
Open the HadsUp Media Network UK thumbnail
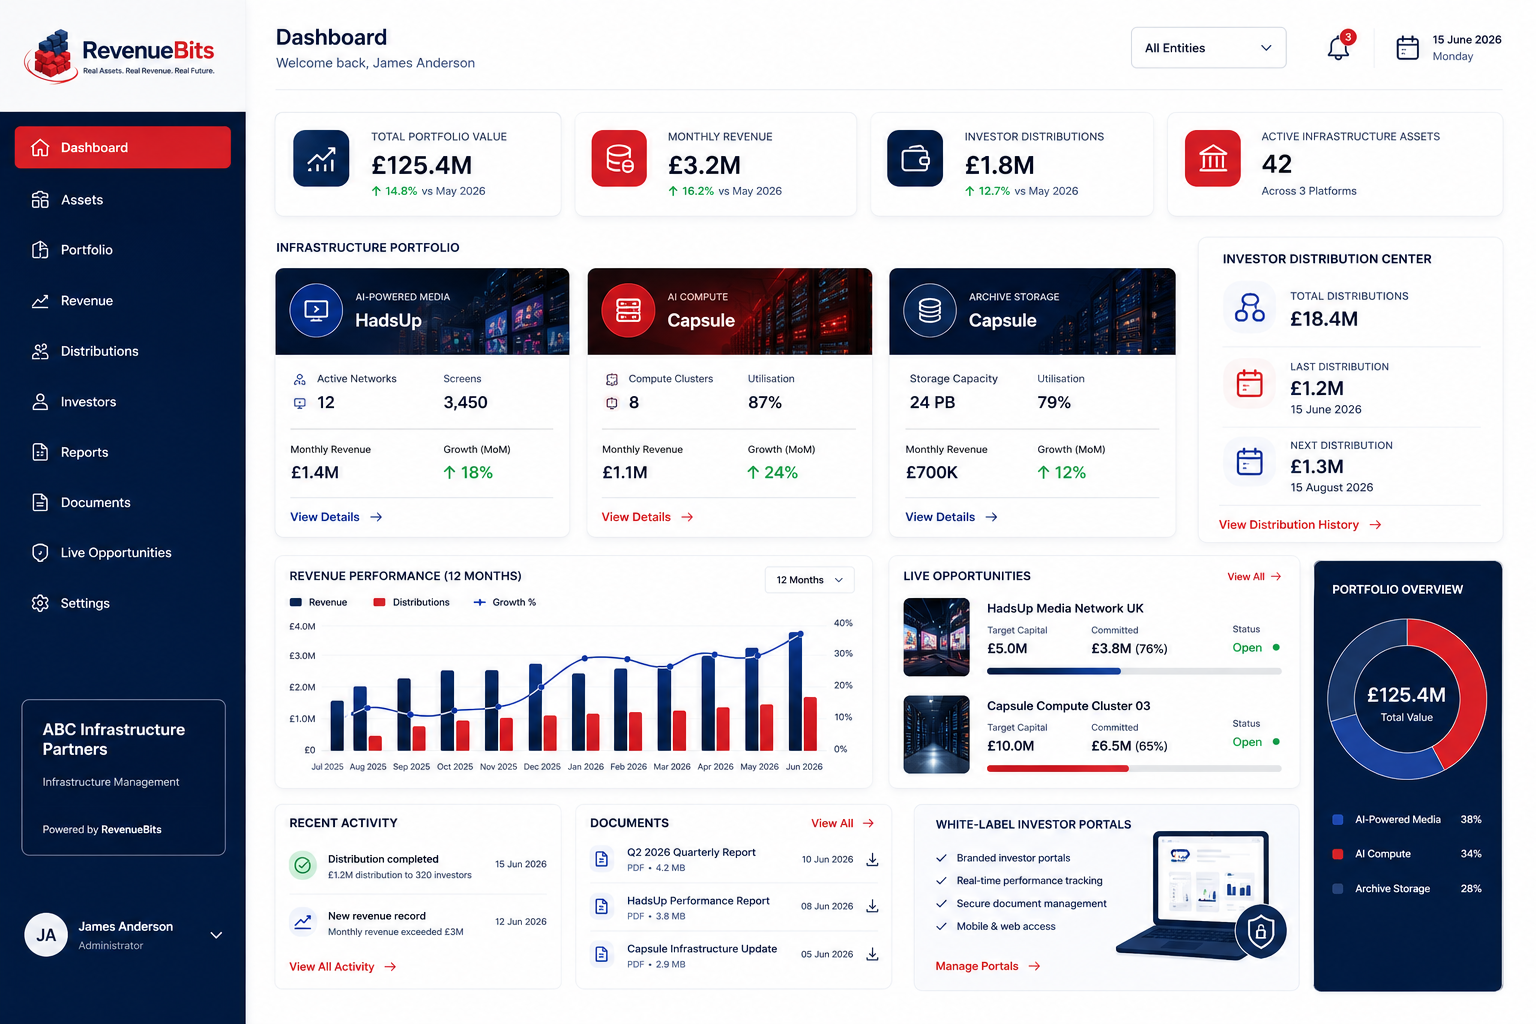[x=936, y=637]
